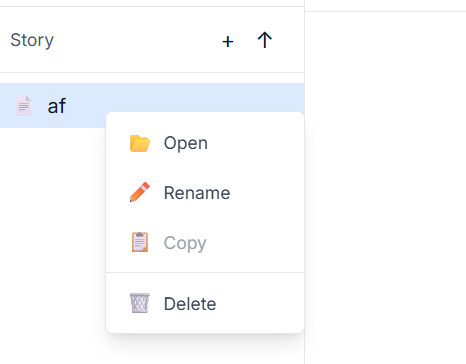Click the clipboard icon beside Copy

click(x=140, y=242)
